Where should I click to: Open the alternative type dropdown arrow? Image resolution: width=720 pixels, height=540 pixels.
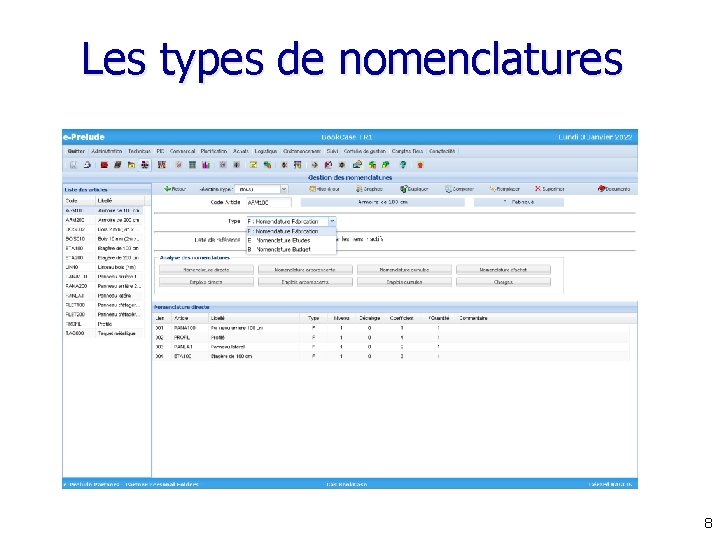click(284, 189)
